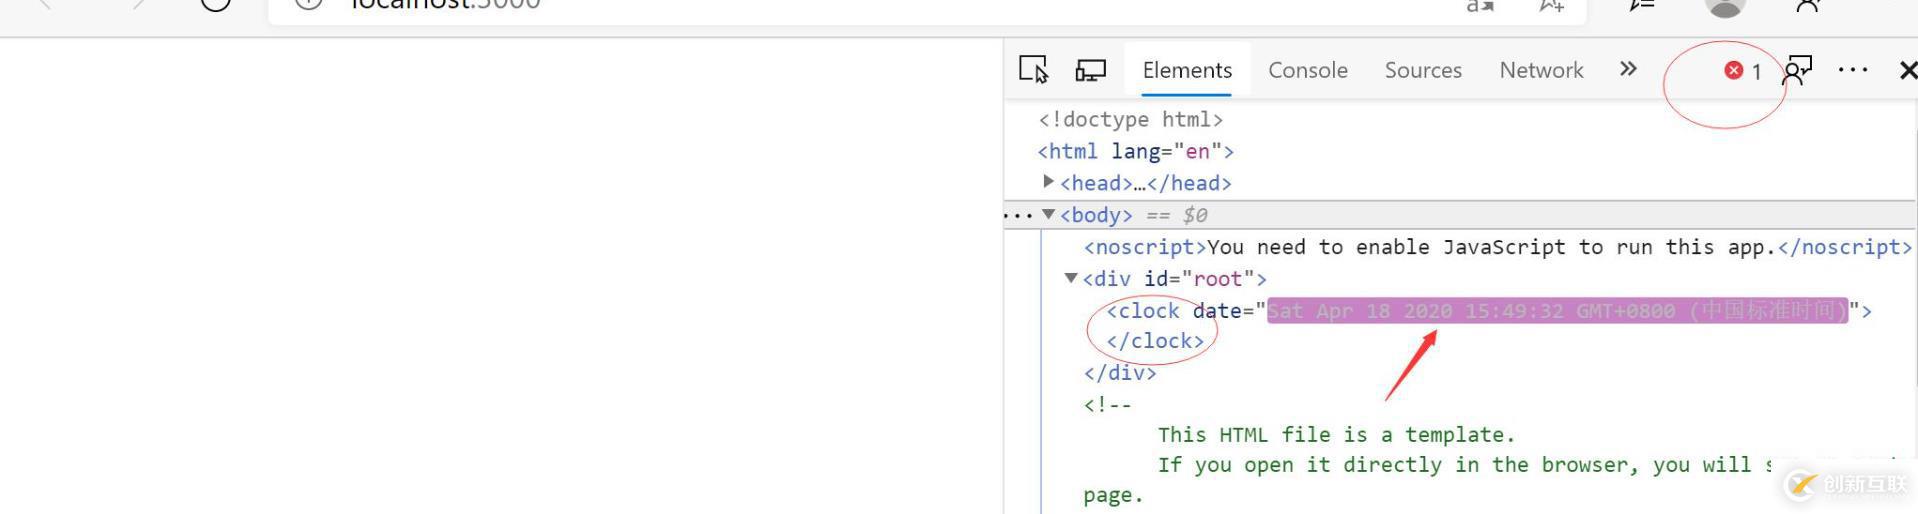1918x514 pixels.
Task: Open the favorites list icon
Action: point(1642,5)
